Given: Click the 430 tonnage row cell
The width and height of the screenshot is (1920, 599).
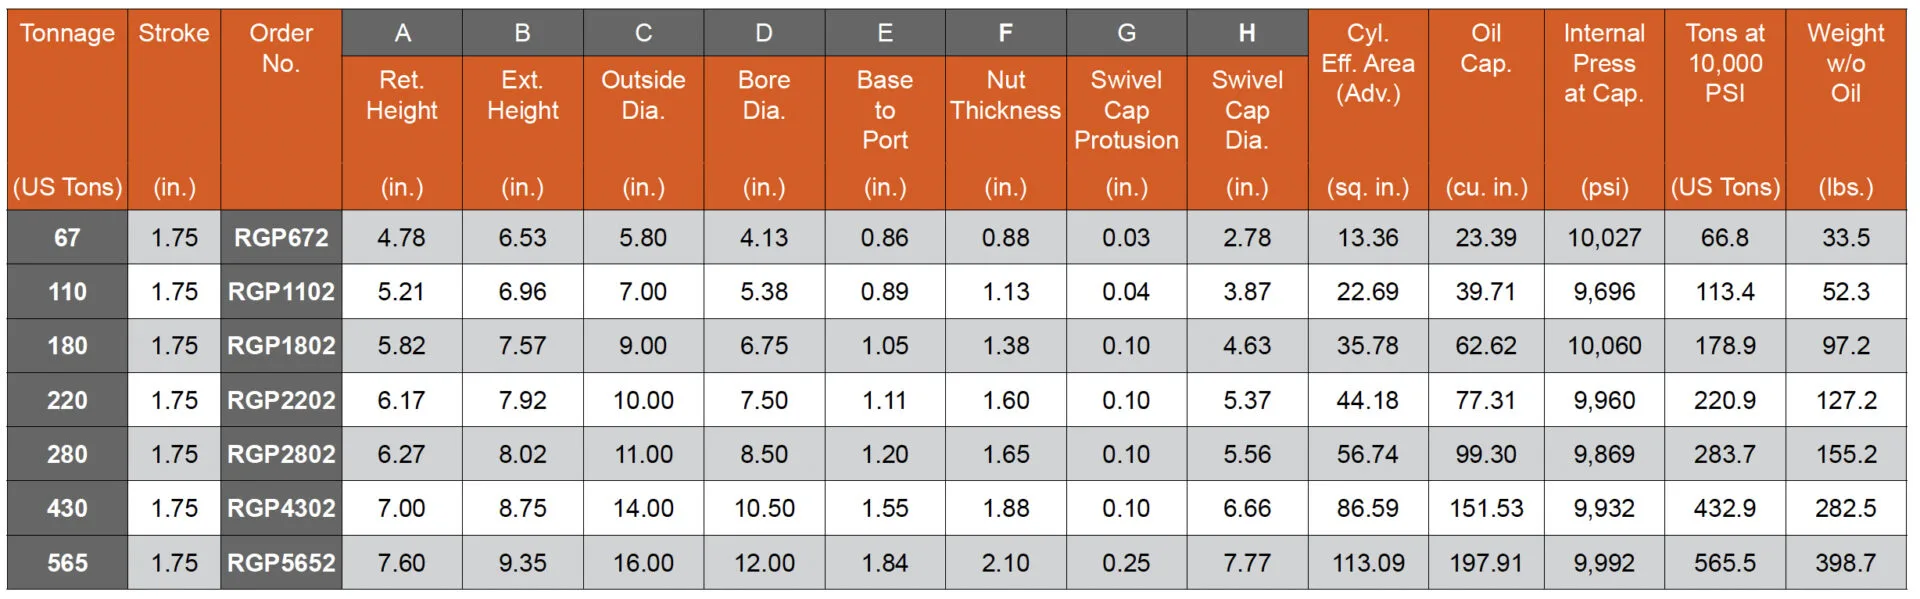Looking at the screenshot, I should [x=67, y=508].
